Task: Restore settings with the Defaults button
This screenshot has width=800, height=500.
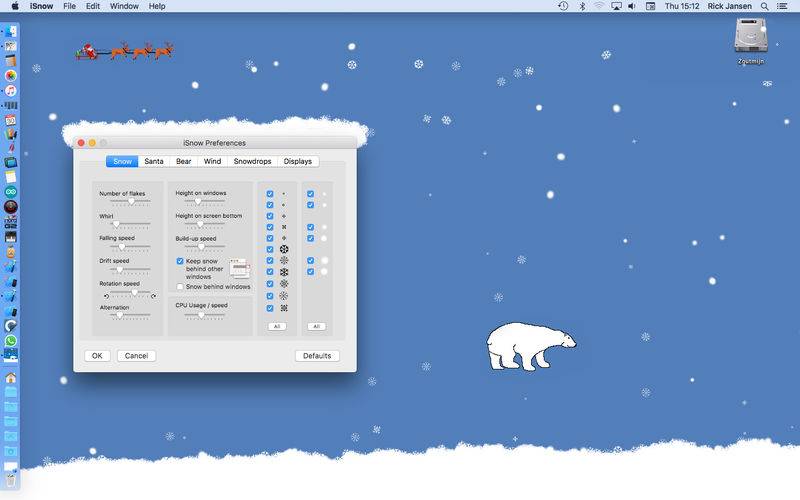Action: pyautogui.click(x=317, y=356)
